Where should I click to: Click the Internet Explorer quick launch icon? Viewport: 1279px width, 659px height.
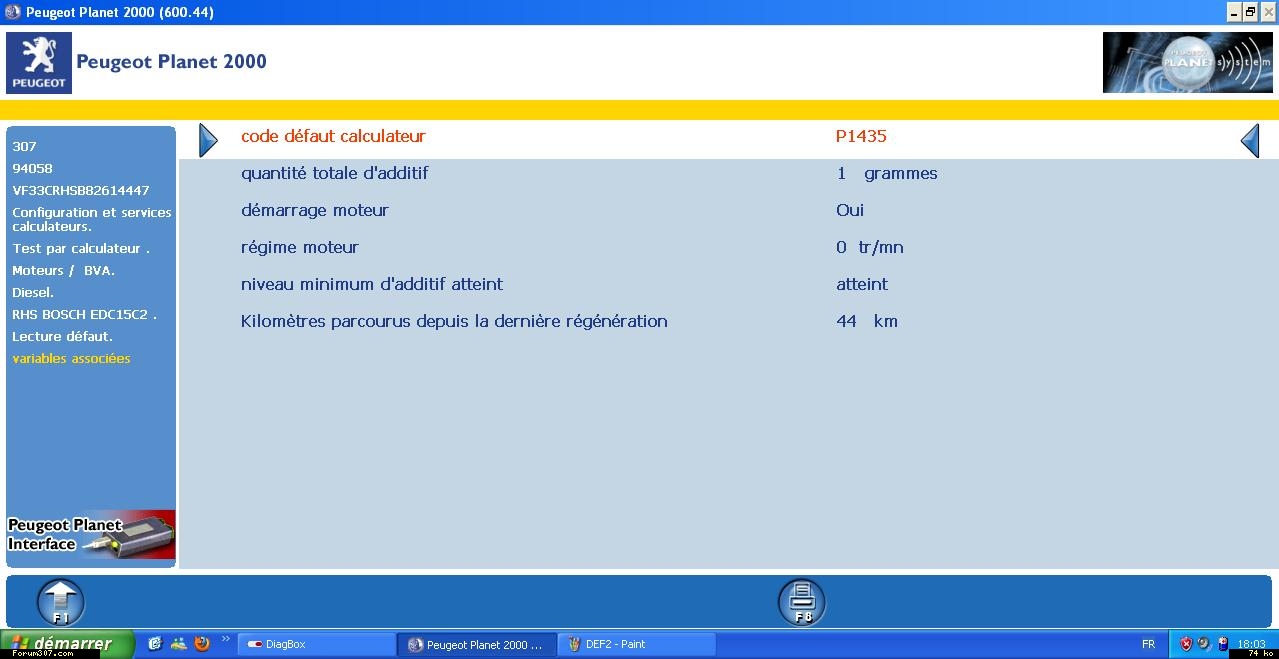pyautogui.click(x=155, y=644)
